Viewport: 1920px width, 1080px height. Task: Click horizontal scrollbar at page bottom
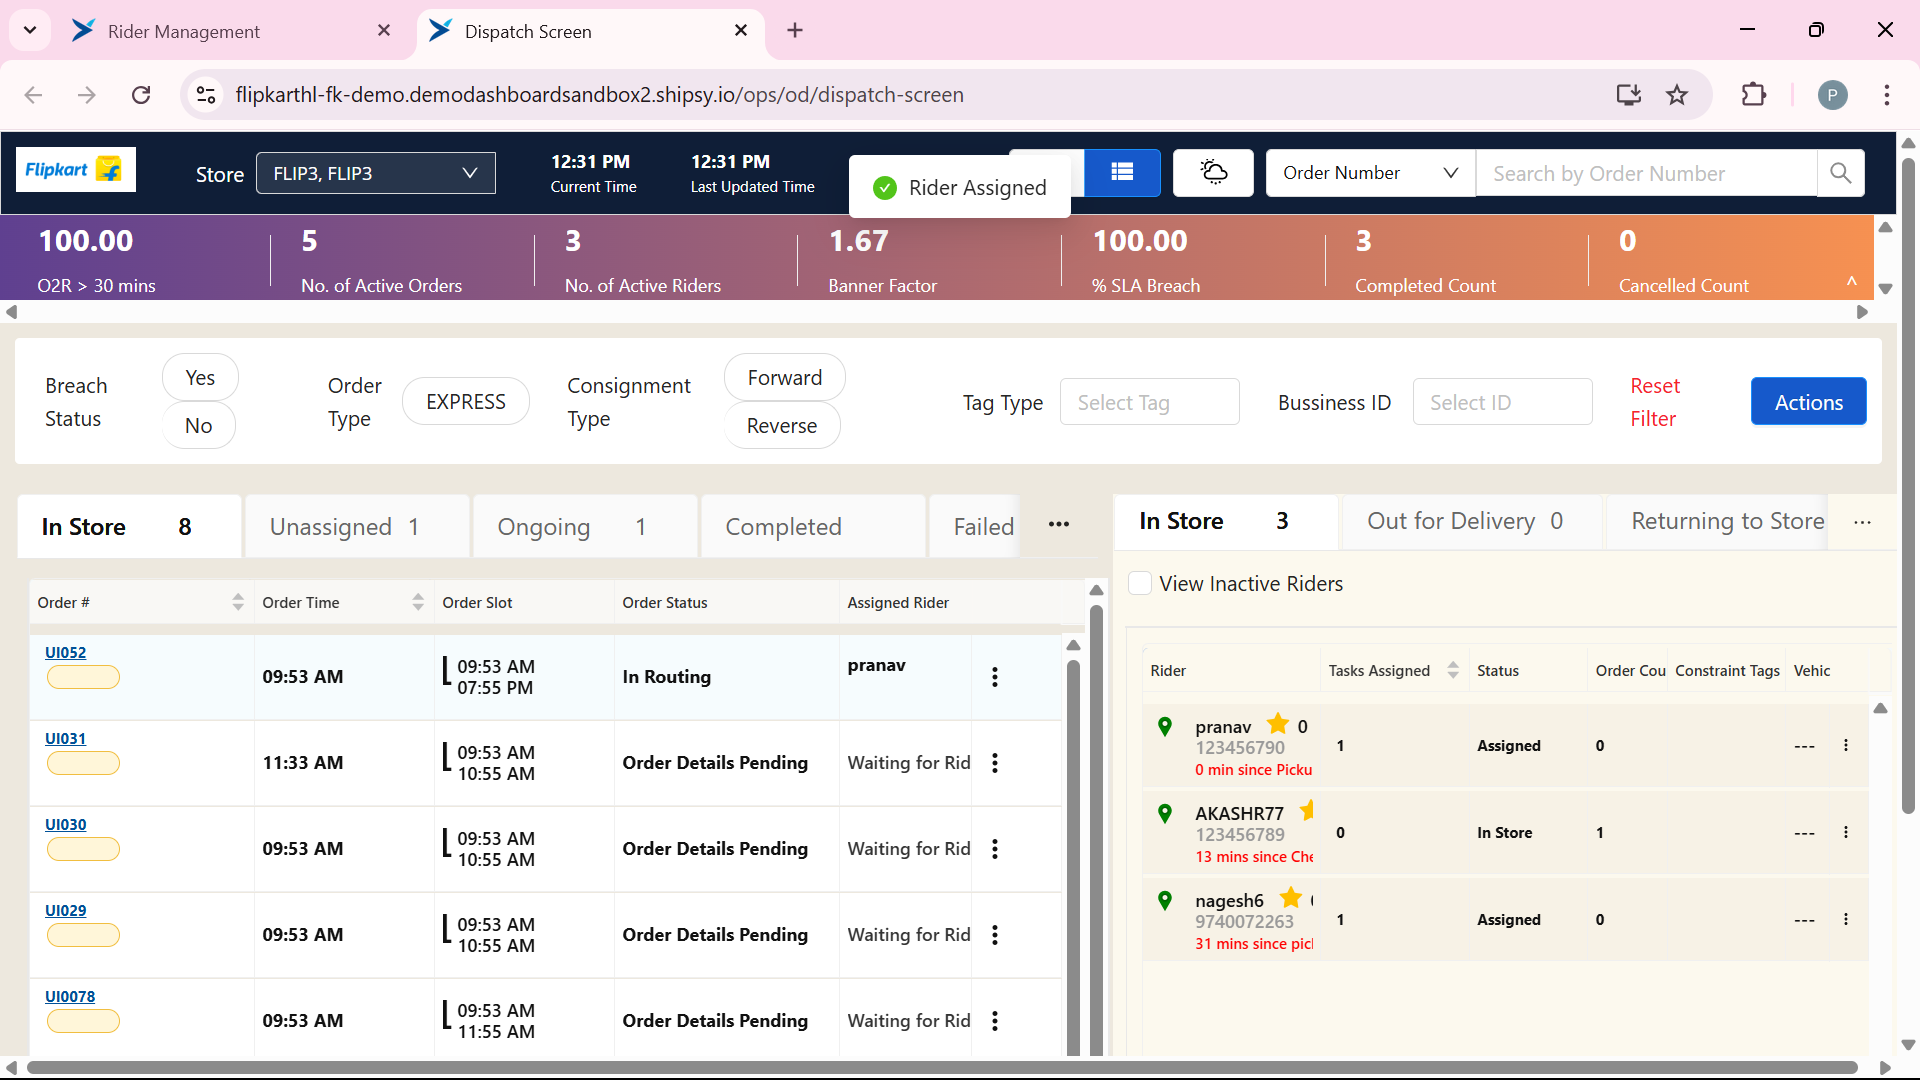(942, 1068)
